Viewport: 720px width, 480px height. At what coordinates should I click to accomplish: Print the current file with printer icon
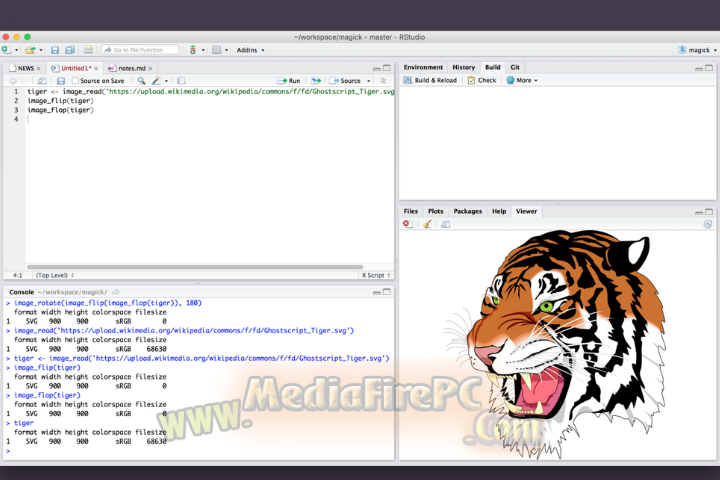(x=88, y=50)
